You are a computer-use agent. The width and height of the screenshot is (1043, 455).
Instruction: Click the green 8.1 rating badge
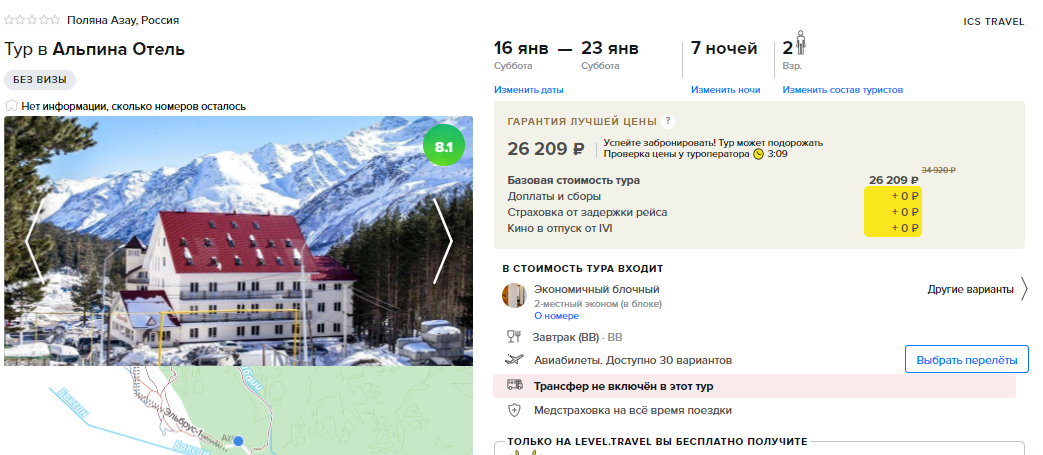444,146
